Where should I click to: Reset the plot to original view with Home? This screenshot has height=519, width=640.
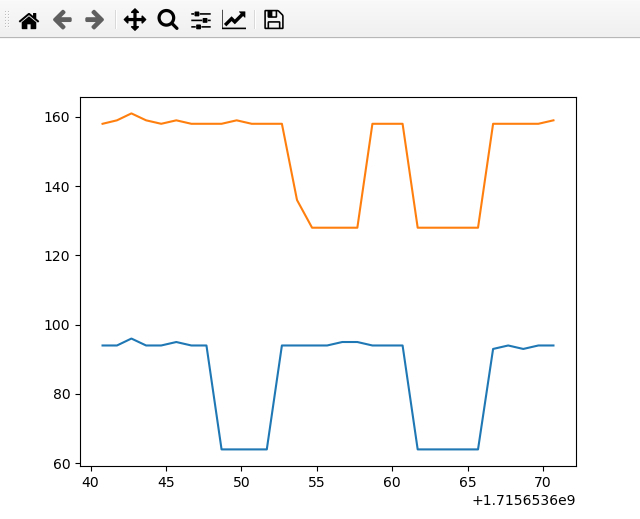[29, 19]
